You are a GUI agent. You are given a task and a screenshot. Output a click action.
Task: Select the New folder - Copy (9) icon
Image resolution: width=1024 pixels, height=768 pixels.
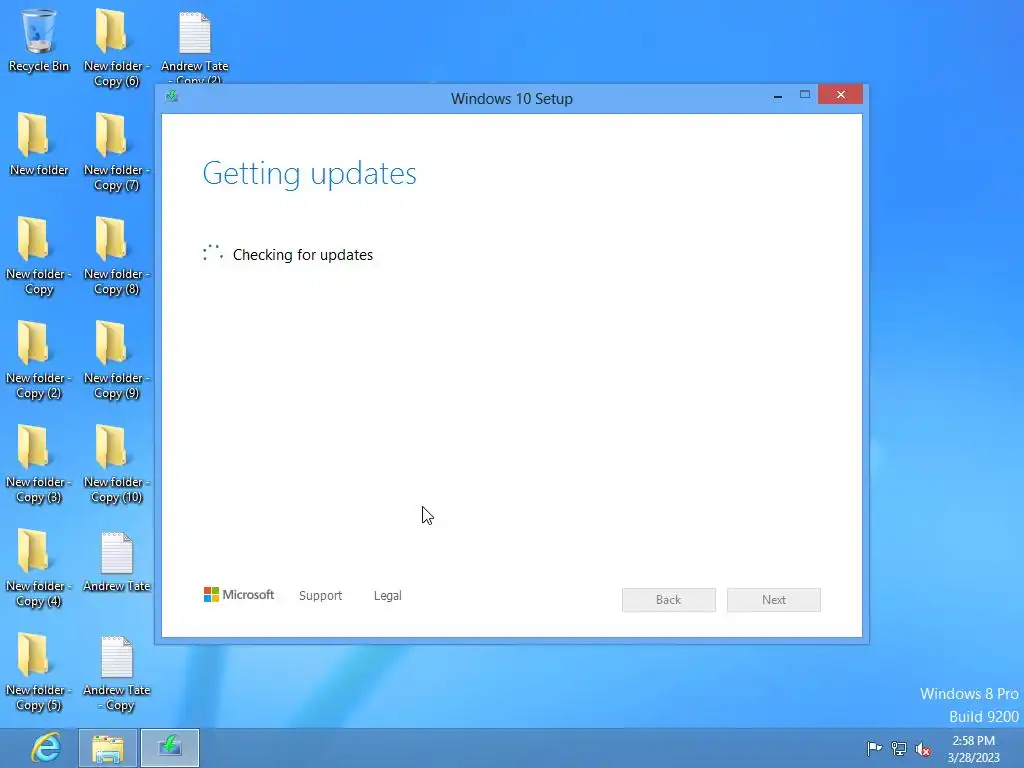116,359
